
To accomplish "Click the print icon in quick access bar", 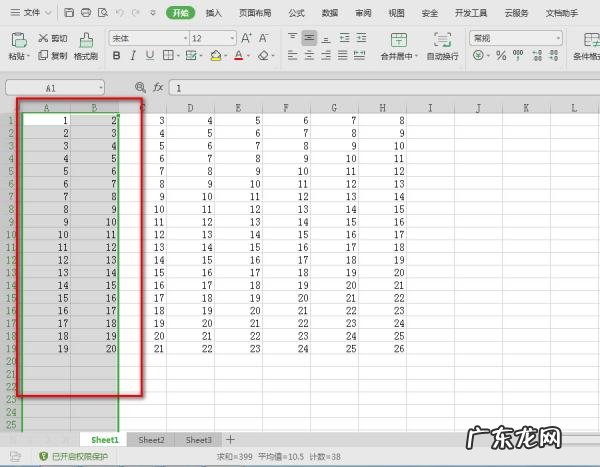I will click(86, 13).
